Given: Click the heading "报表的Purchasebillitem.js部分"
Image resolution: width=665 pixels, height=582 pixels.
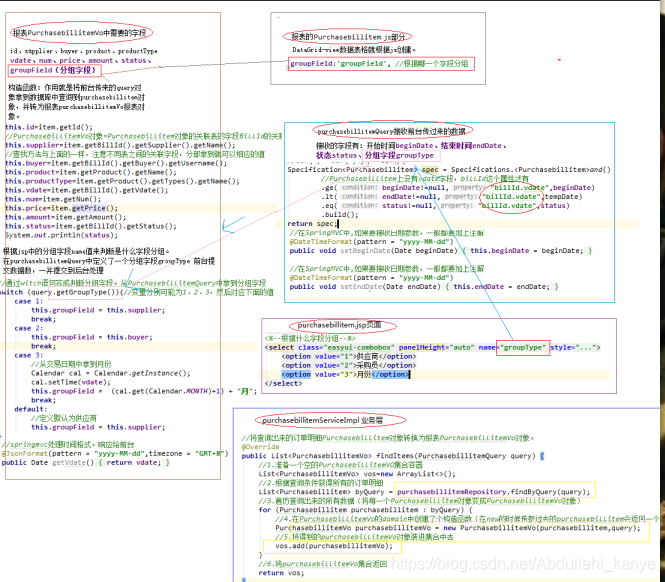Looking at the screenshot, I should coord(348,37).
